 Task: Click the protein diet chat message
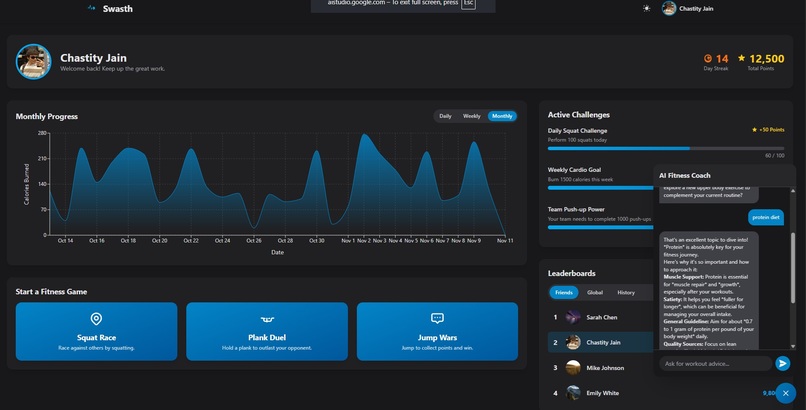765,217
